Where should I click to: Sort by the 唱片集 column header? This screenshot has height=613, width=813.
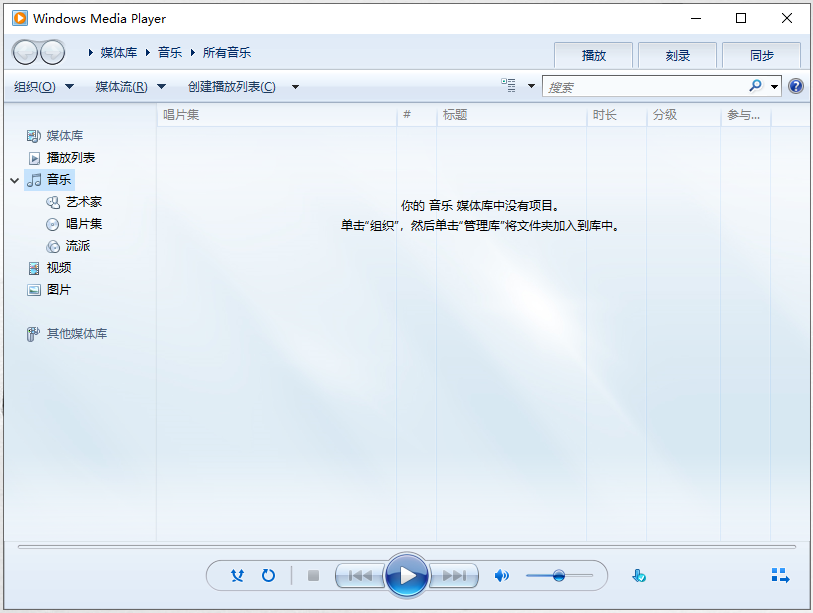(276, 115)
